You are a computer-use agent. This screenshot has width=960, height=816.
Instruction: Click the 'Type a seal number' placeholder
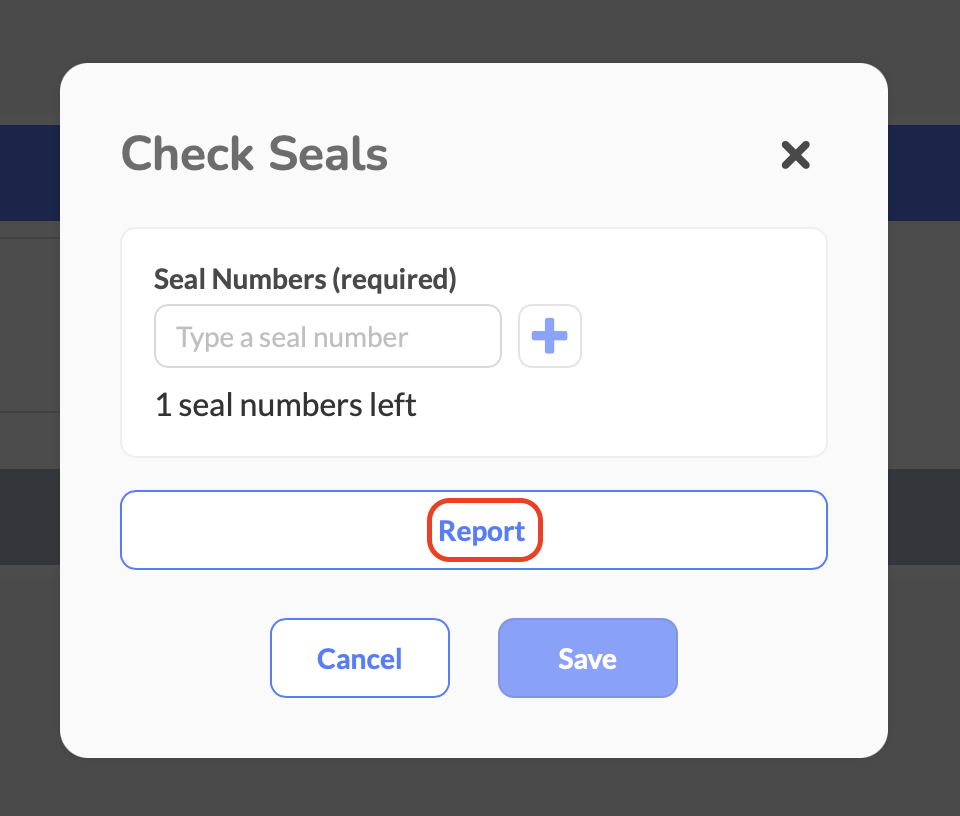tap(292, 337)
